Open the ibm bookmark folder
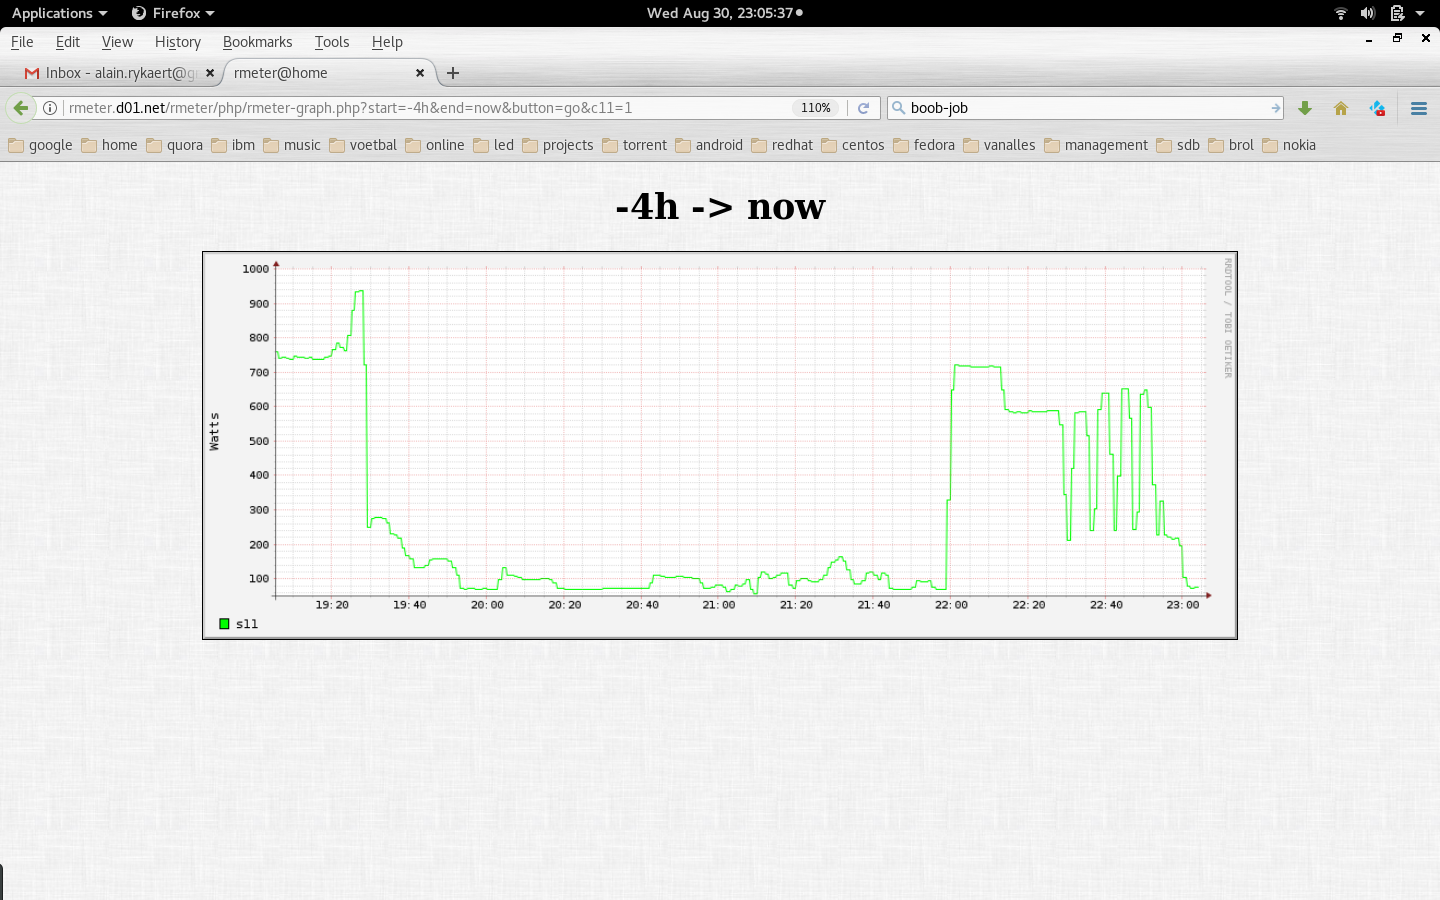This screenshot has width=1440, height=900. [233, 145]
